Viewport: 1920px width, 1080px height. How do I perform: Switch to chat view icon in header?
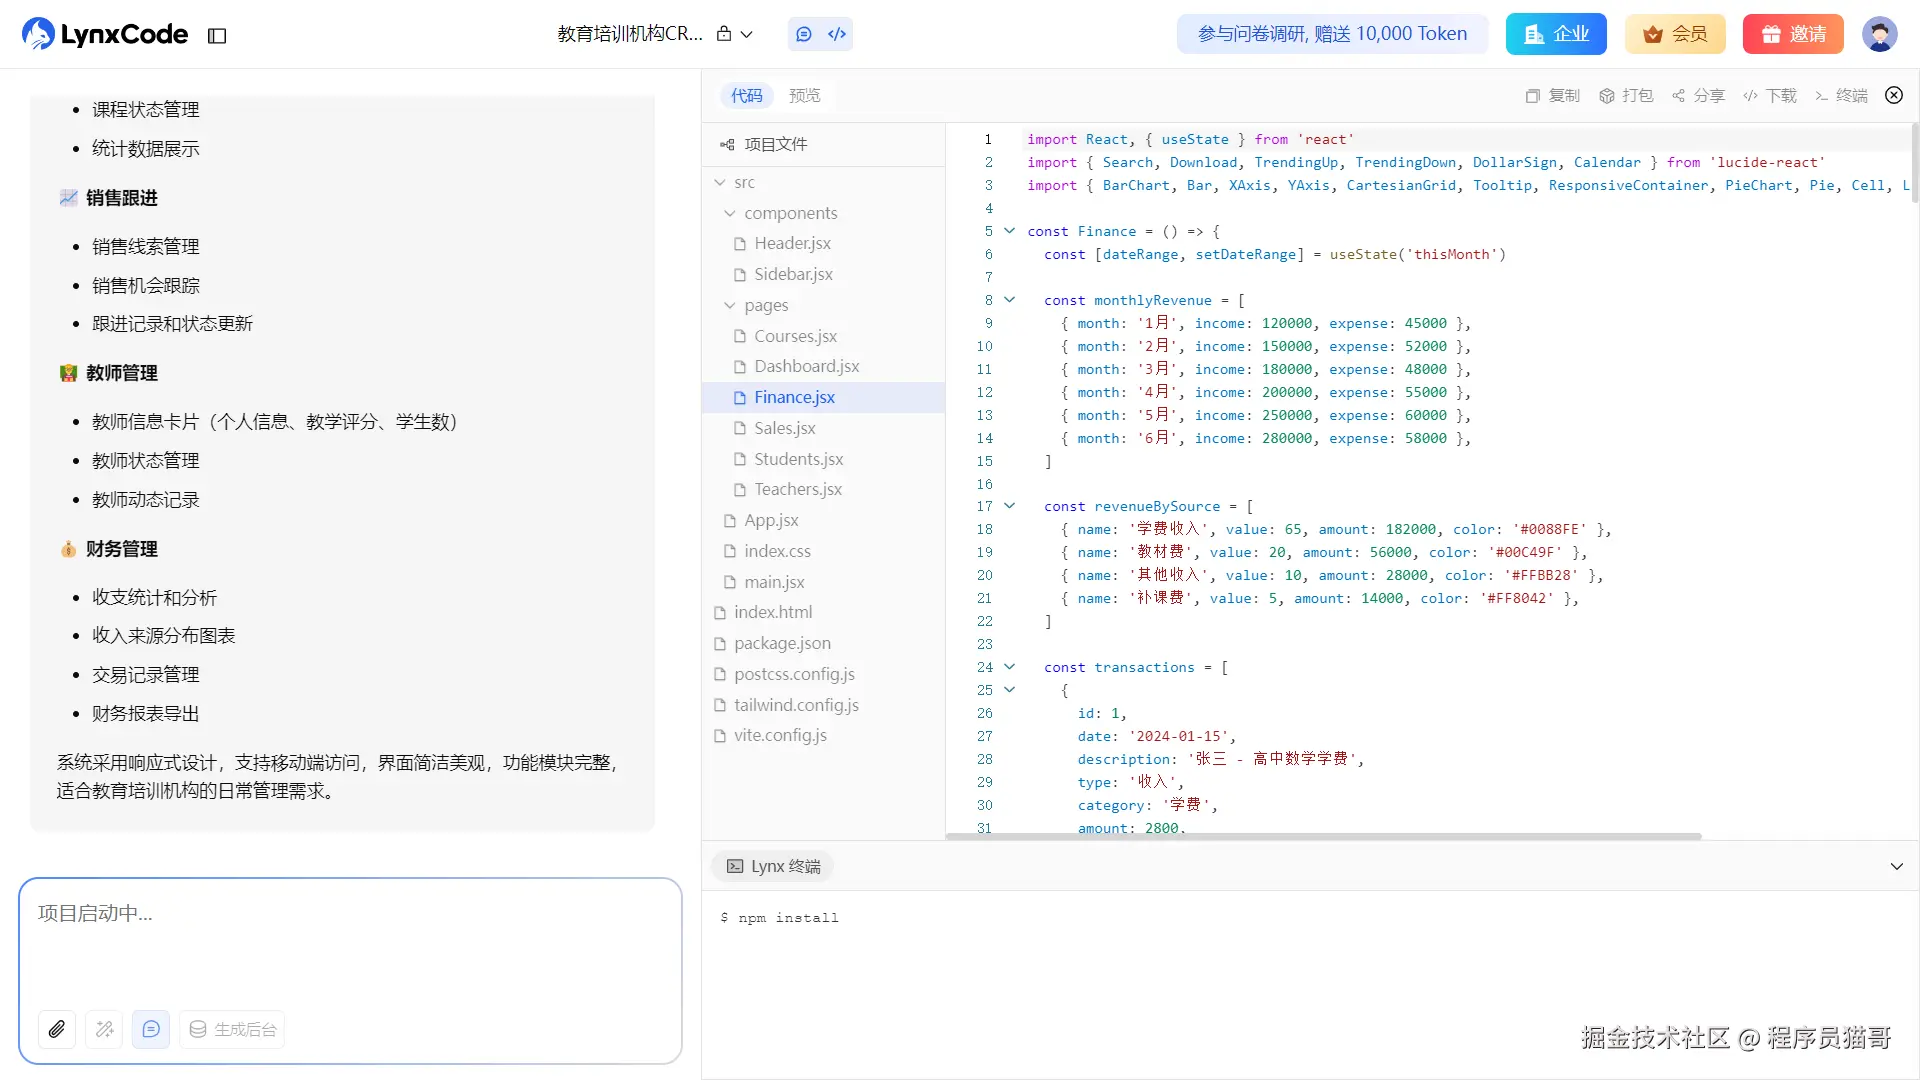(x=804, y=34)
